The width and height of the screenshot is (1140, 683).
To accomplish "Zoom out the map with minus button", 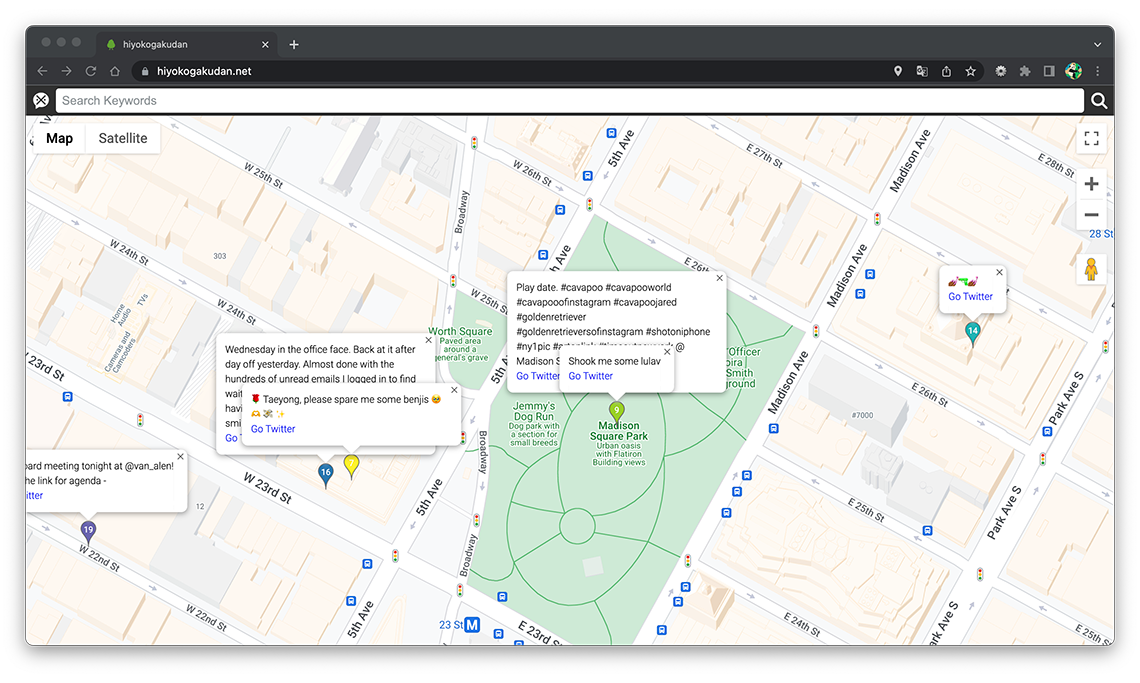I will (x=1091, y=215).
